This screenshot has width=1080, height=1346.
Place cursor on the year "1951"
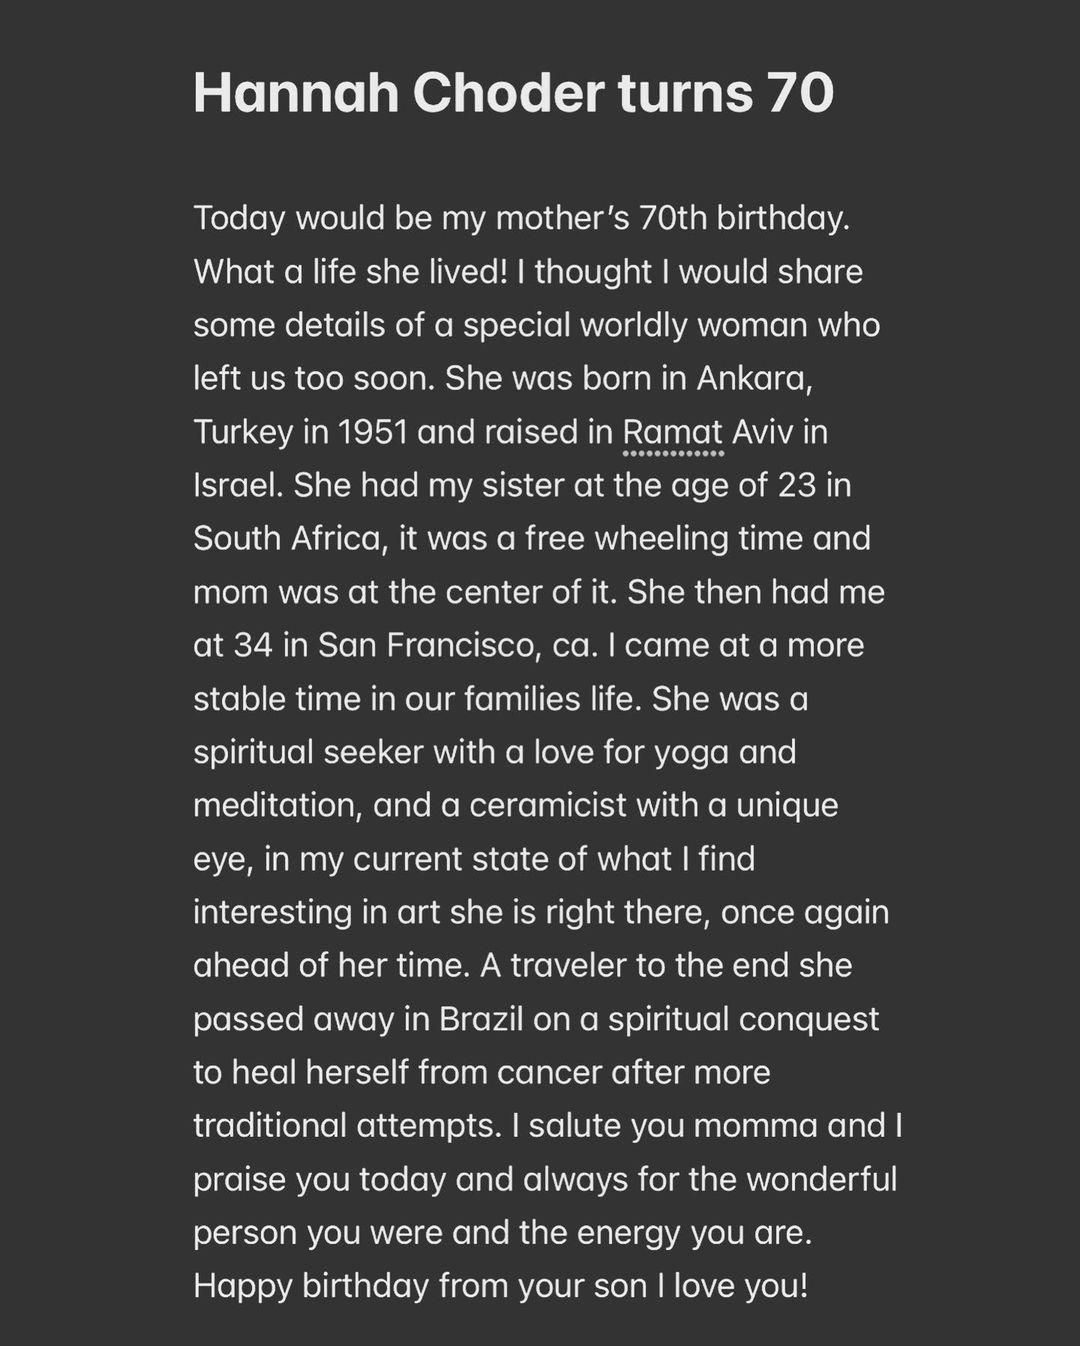click(x=372, y=432)
